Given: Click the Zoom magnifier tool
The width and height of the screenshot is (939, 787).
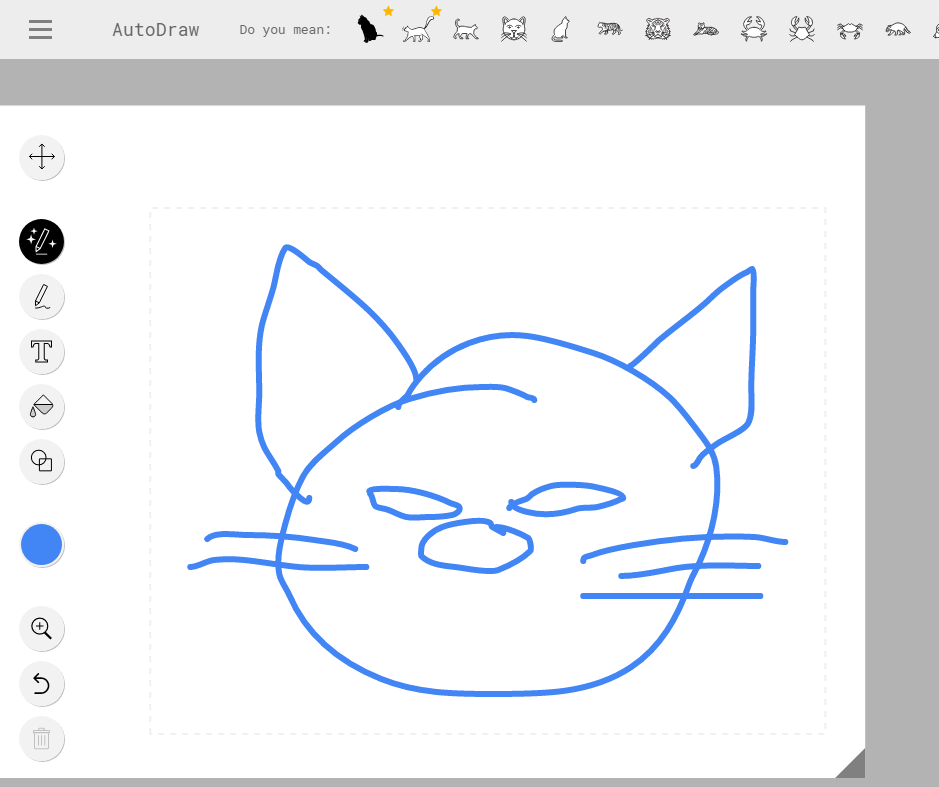Looking at the screenshot, I should (x=42, y=628).
